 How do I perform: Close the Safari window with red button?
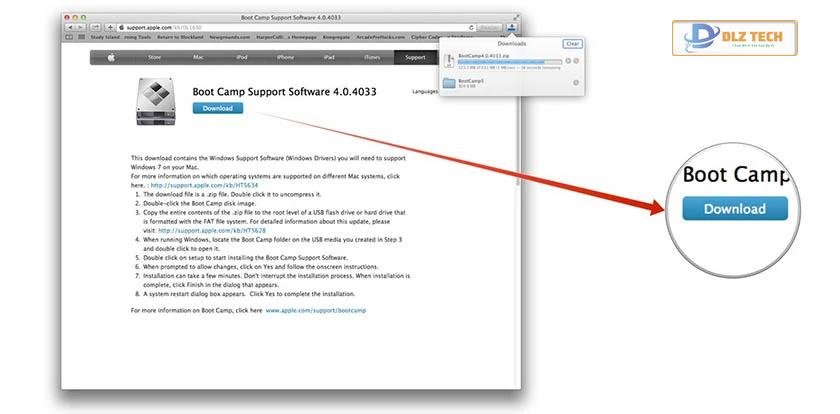(x=67, y=18)
